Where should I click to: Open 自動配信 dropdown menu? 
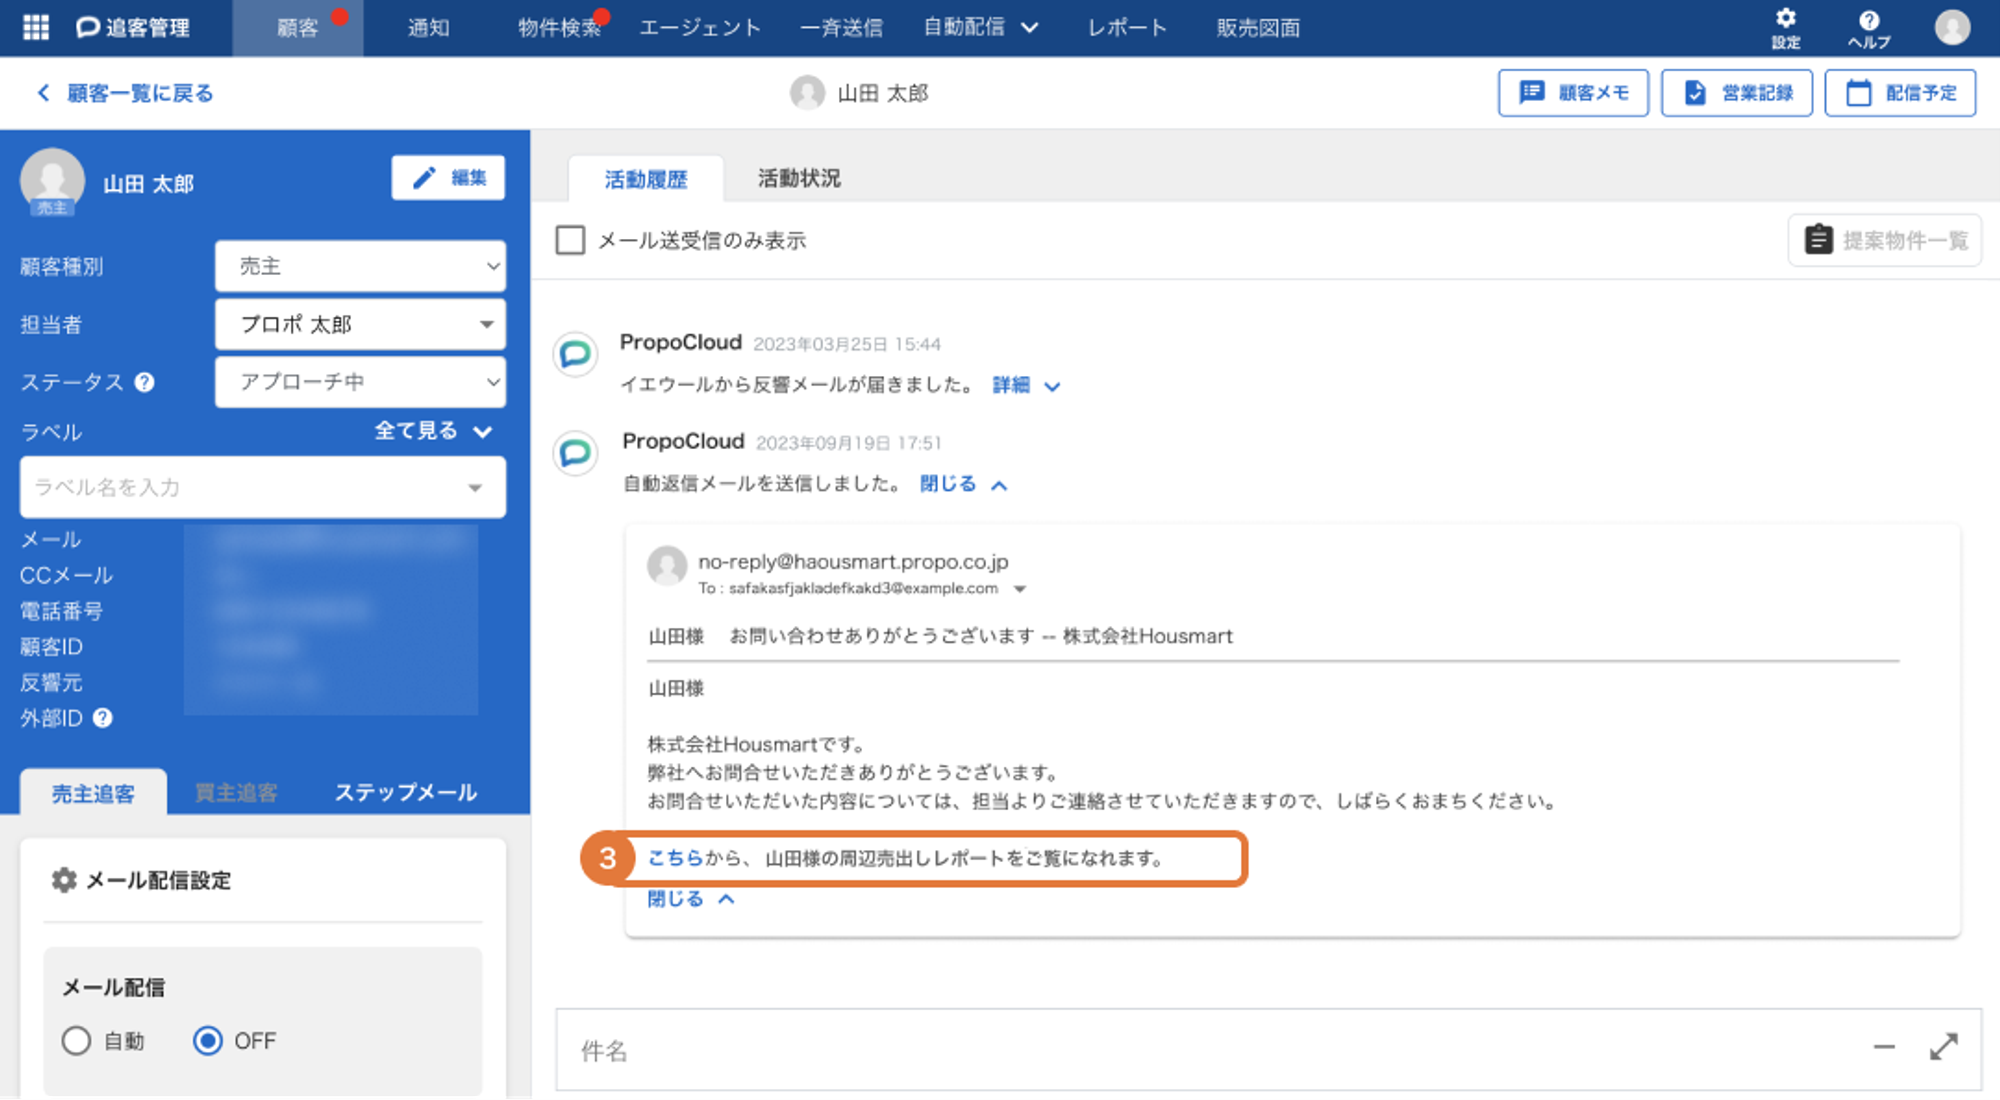[x=980, y=27]
